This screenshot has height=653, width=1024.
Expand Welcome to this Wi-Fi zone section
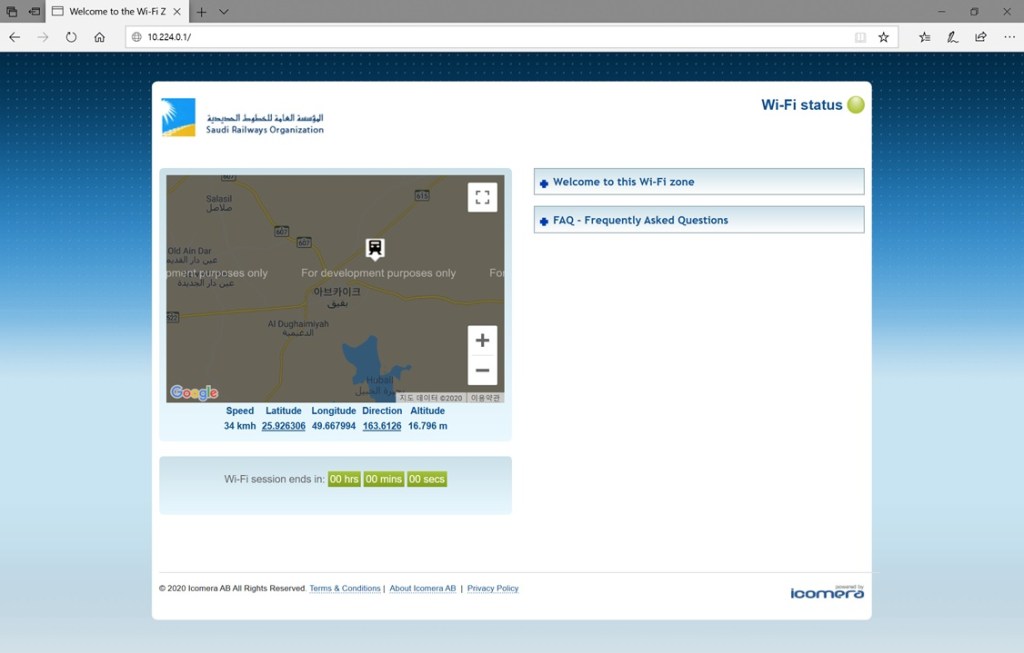tap(698, 182)
